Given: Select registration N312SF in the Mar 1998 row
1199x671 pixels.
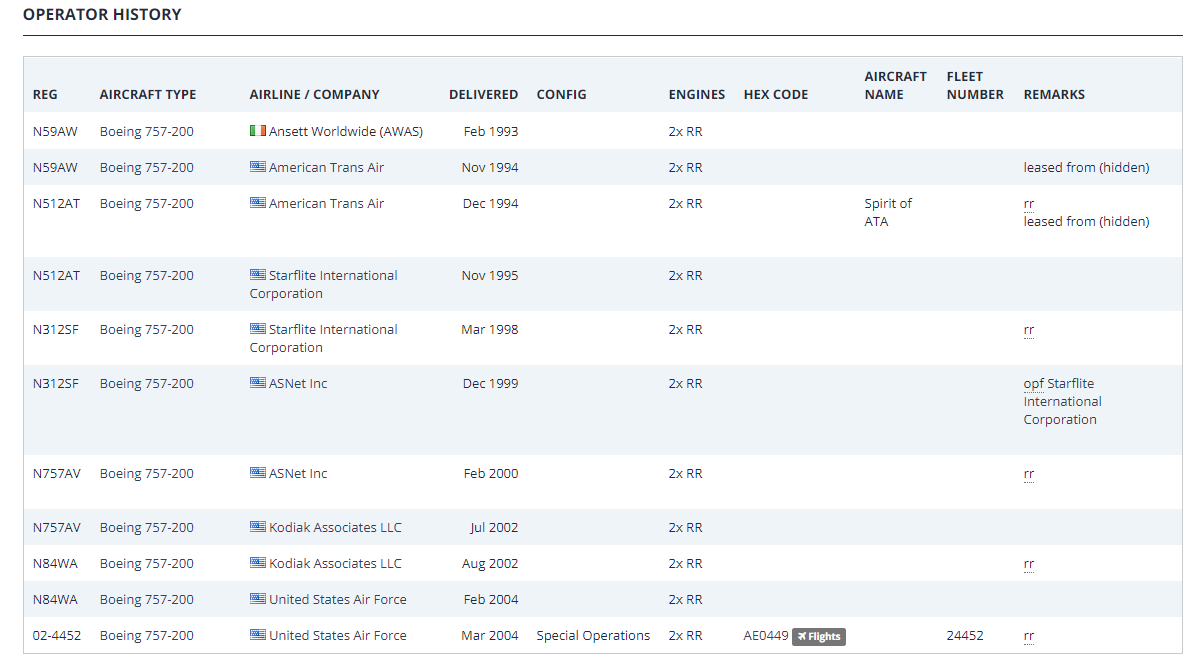Looking at the screenshot, I should [x=56, y=329].
